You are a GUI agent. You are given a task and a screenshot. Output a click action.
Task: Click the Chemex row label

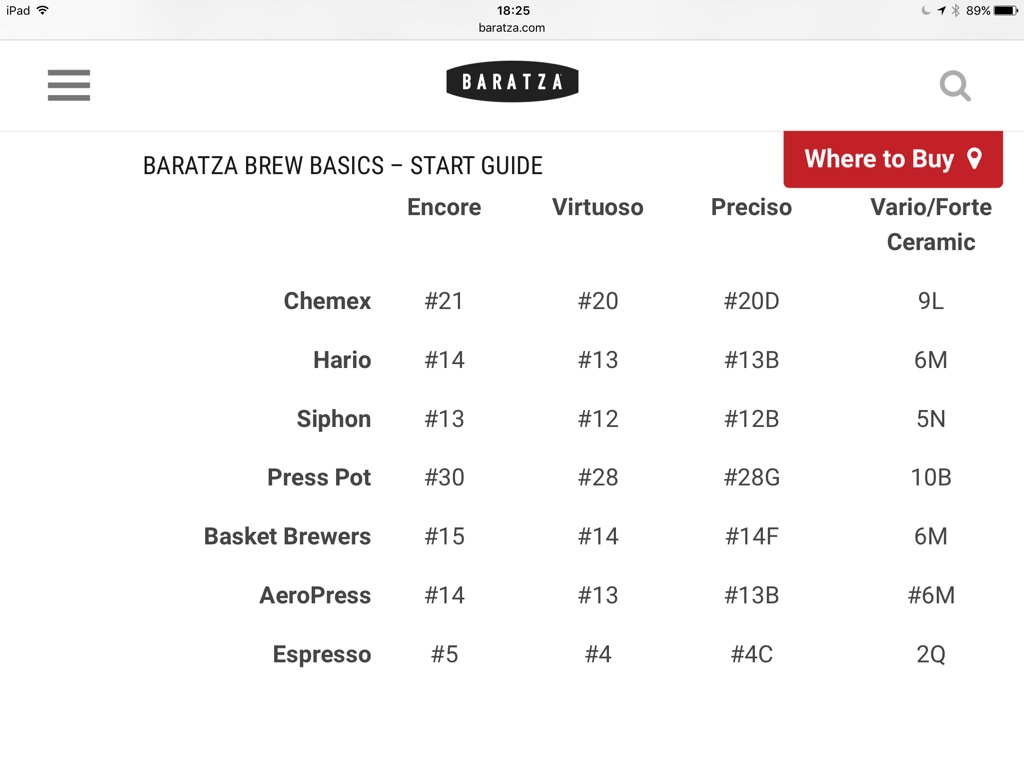tap(327, 301)
